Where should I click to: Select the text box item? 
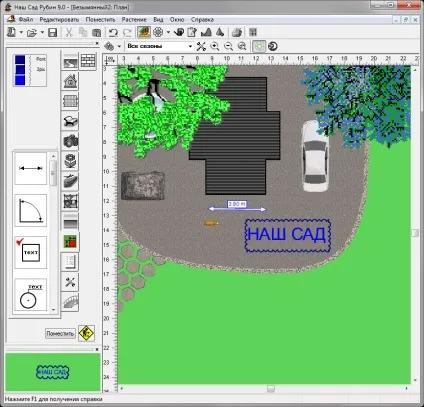click(31, 252)
